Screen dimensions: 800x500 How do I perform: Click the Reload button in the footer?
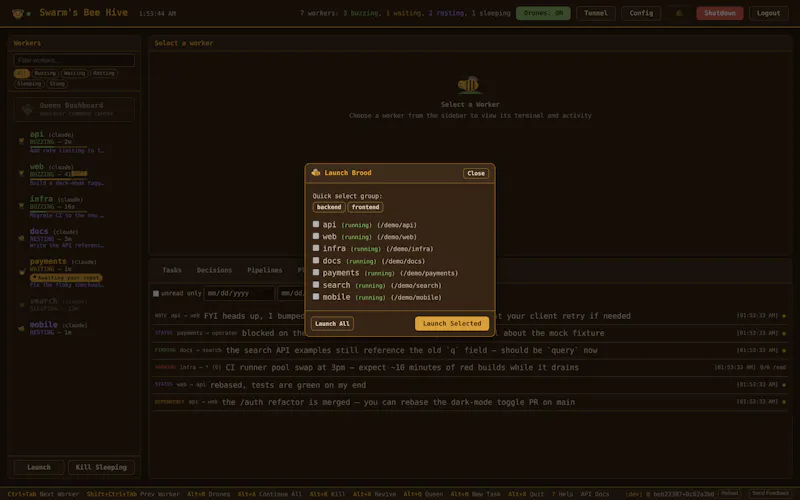(x=729, y=493)
